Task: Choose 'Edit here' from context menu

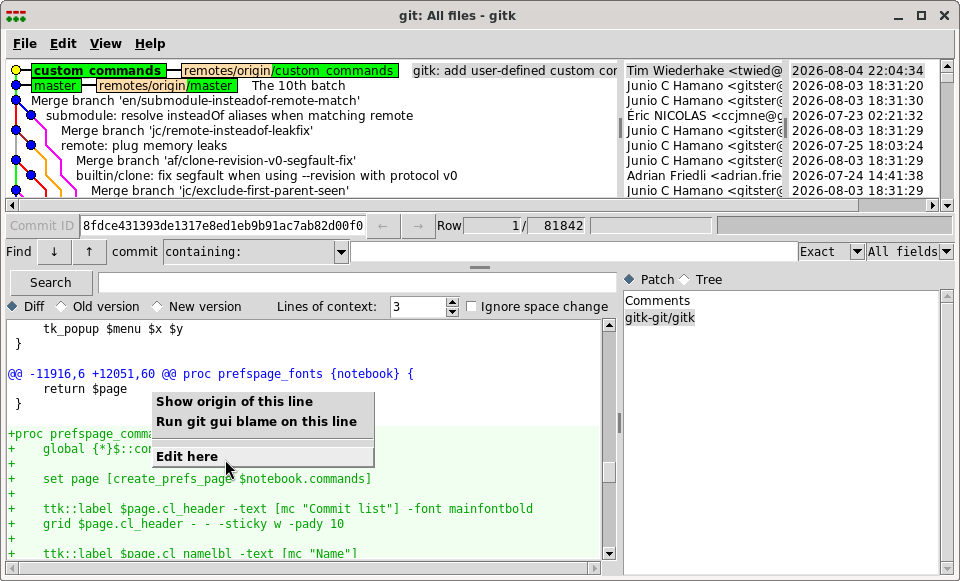Action: [263, 457]
